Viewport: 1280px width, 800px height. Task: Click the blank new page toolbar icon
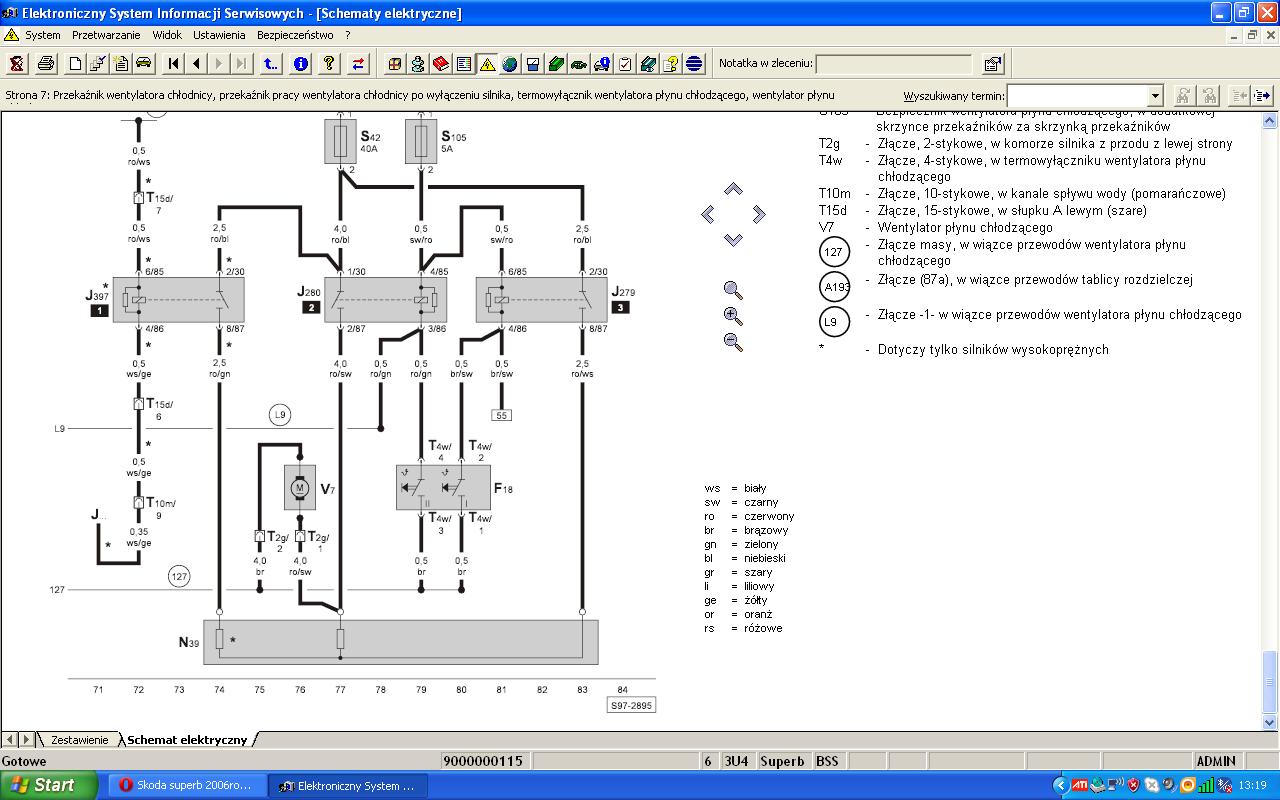tap(75, 64)
